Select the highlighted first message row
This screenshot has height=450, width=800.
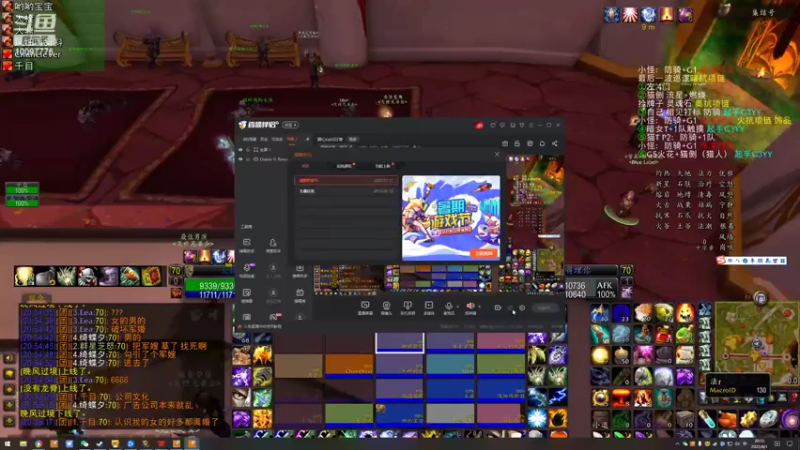pyautogui.click(x=346, y=180)
